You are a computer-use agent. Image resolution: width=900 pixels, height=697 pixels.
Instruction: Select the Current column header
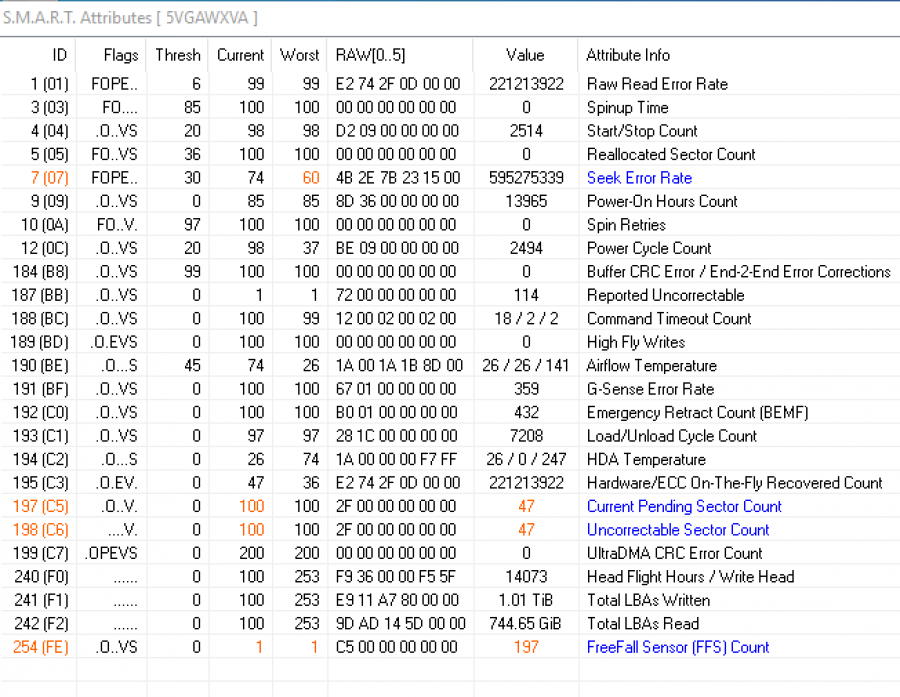pyautogui.click(x=241, y=55)
